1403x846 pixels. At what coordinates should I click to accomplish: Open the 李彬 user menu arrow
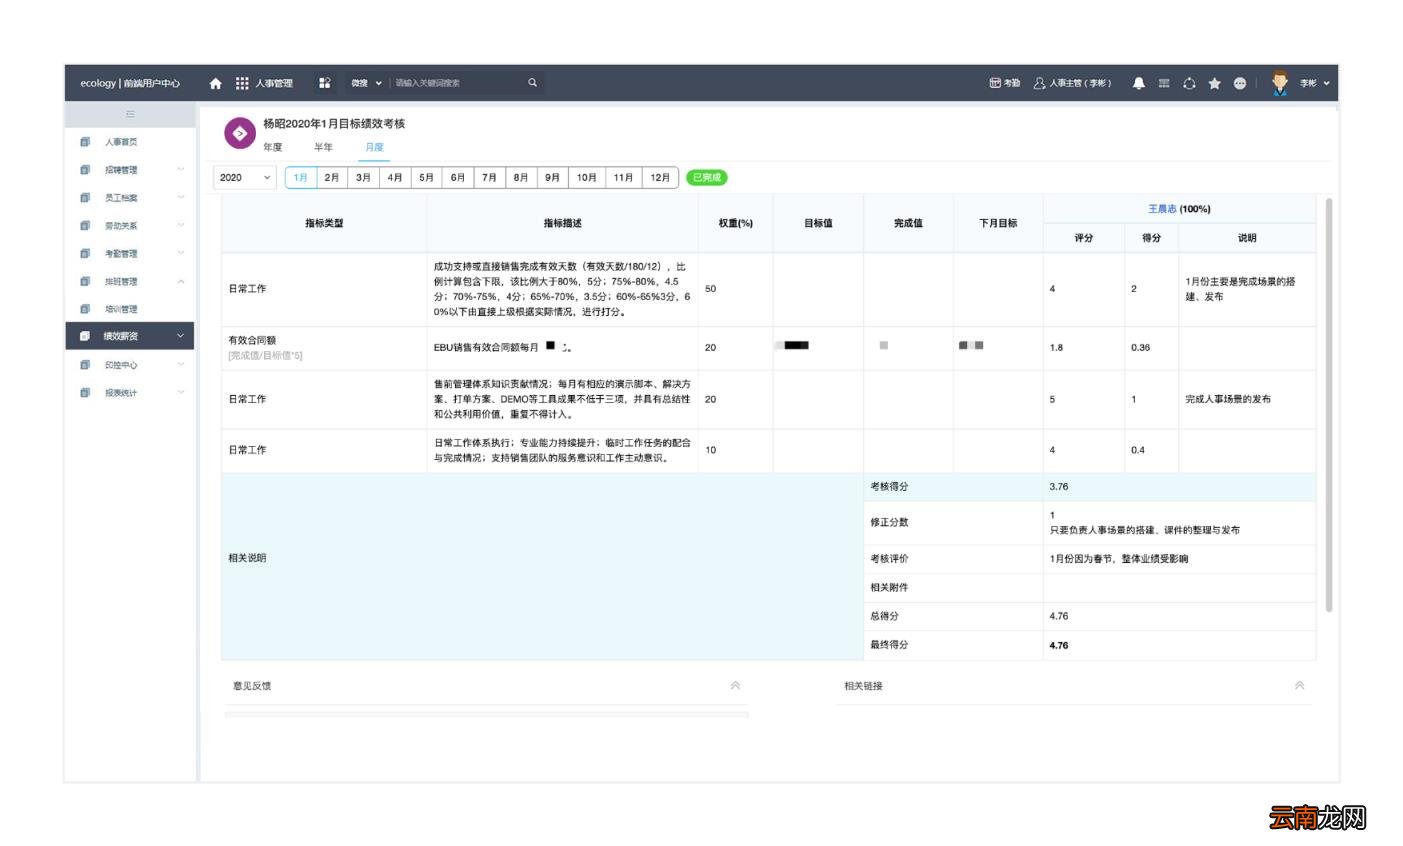[1326, 83]
